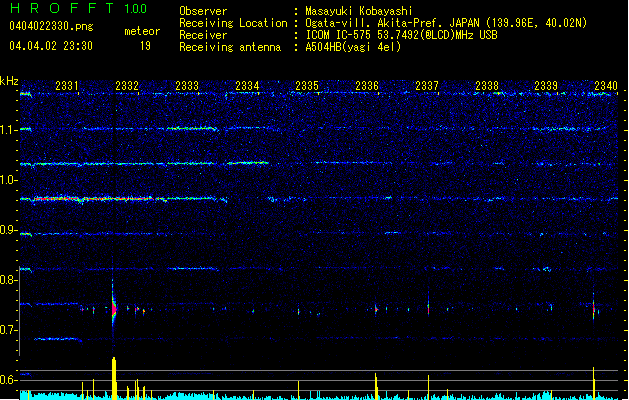
Task: Click the kHz axis unit label
Action: pyautogui.click(x=9, y=81)
